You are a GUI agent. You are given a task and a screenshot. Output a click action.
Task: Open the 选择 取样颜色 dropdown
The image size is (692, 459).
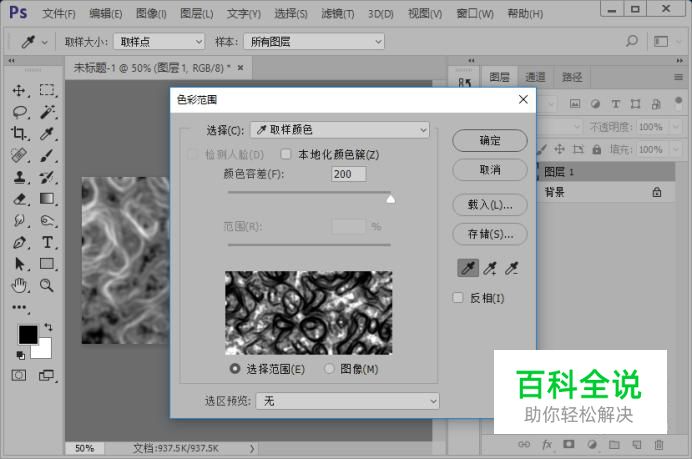click(x=340, y=130)
